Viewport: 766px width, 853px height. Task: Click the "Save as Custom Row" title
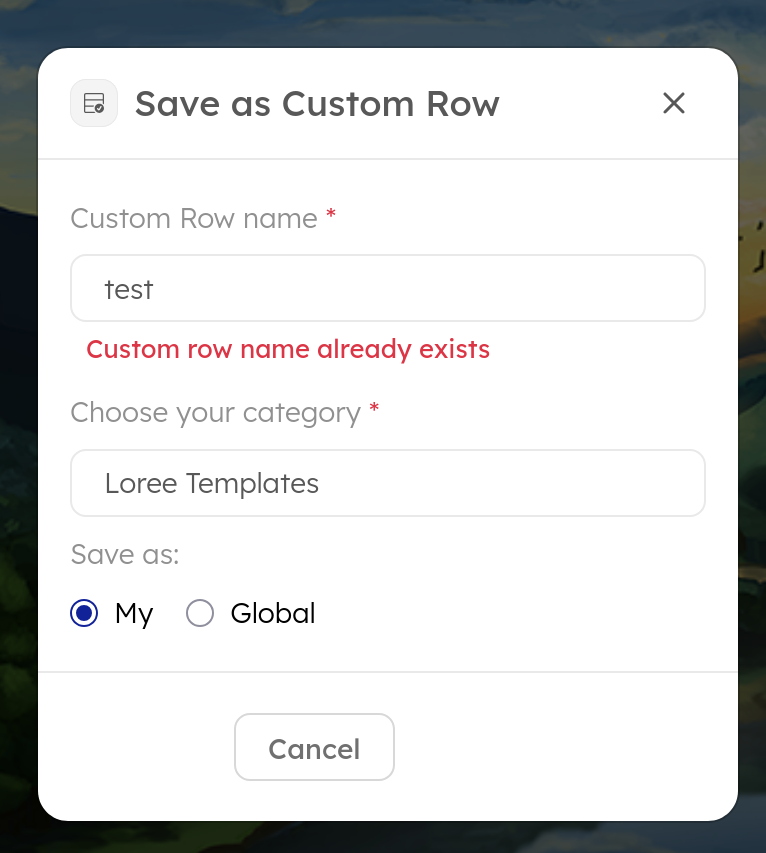point(317,104)
